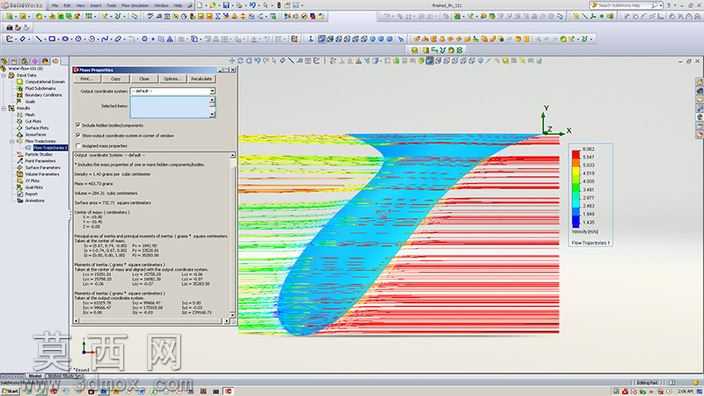Click Selected items list up arrow
This screenshot has width=704, height=396.
coord(212,99)
